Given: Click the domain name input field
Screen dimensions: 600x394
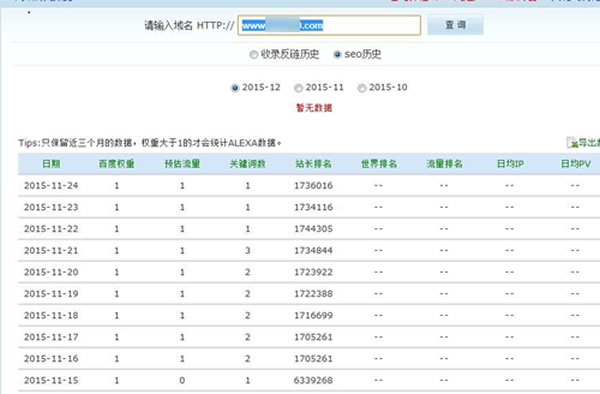Looking at the screenshot, I should pos(329,25).
